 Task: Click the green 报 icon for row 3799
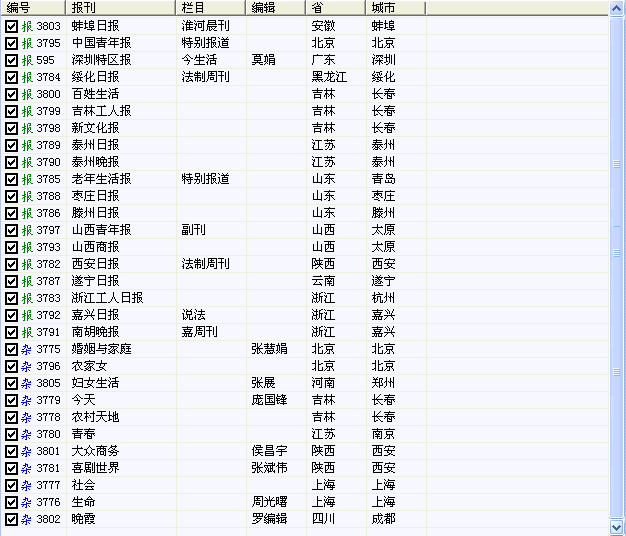tap(27, 111)
